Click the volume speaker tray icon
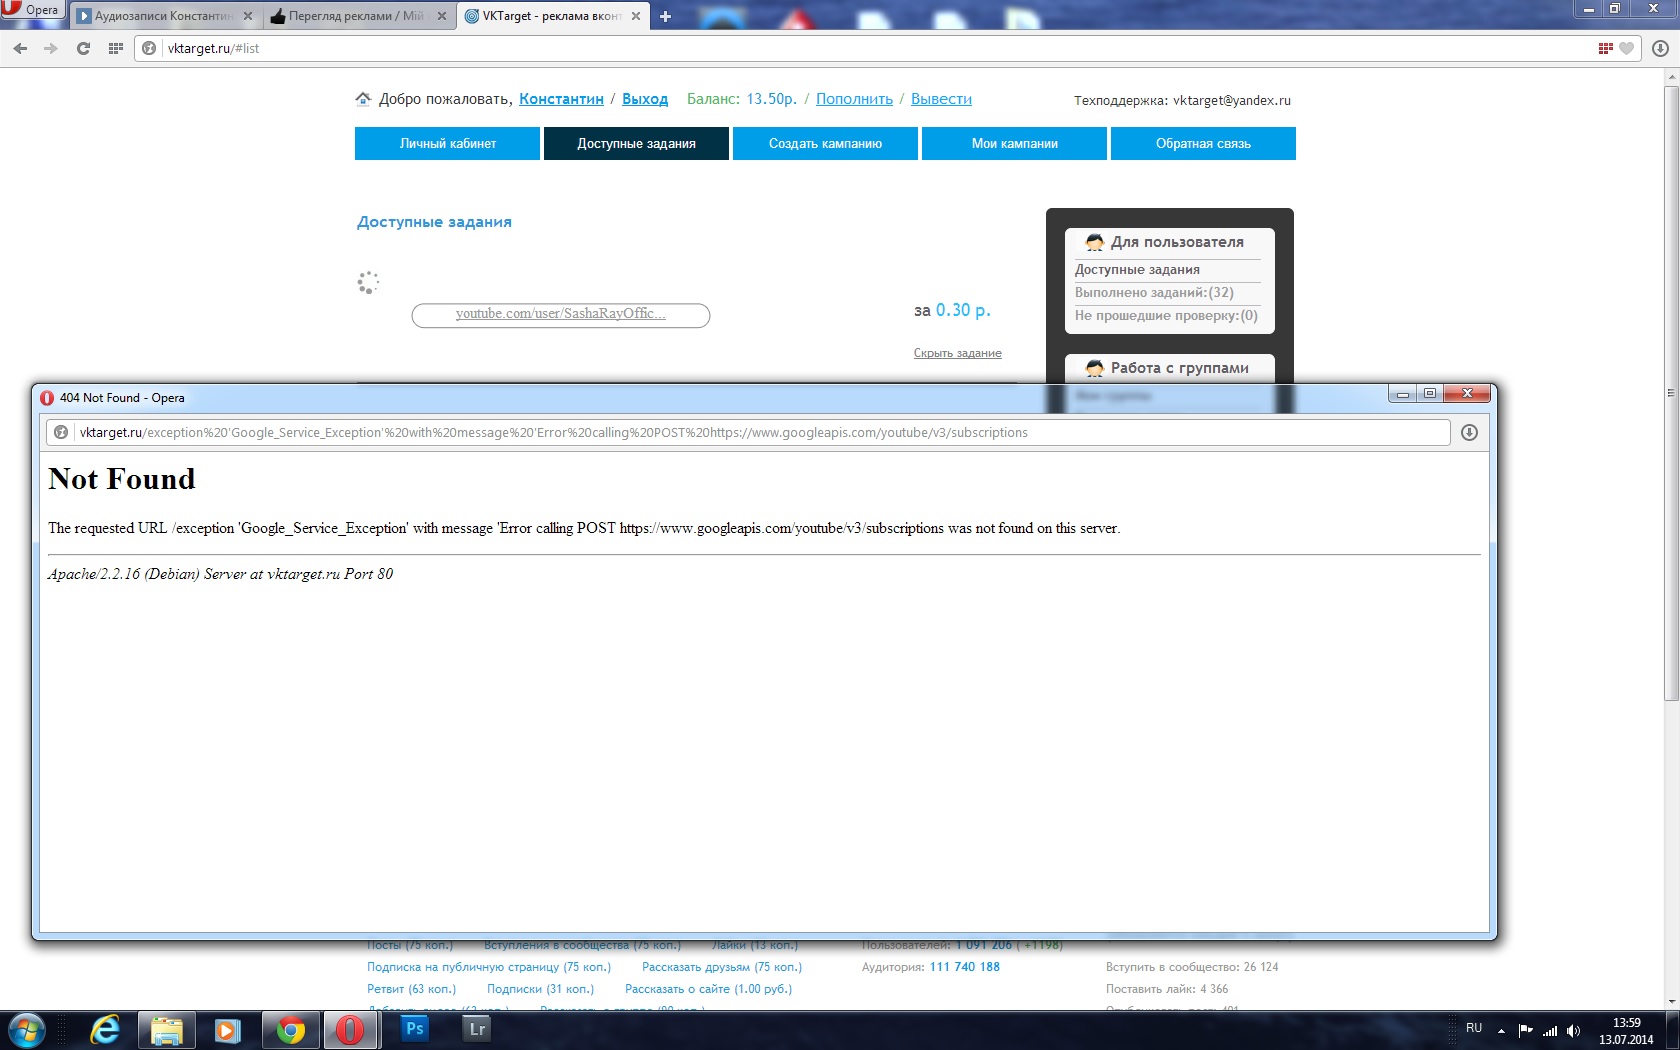The width and height of the screenshot is (1680, 1050). click(1573, 1030)
